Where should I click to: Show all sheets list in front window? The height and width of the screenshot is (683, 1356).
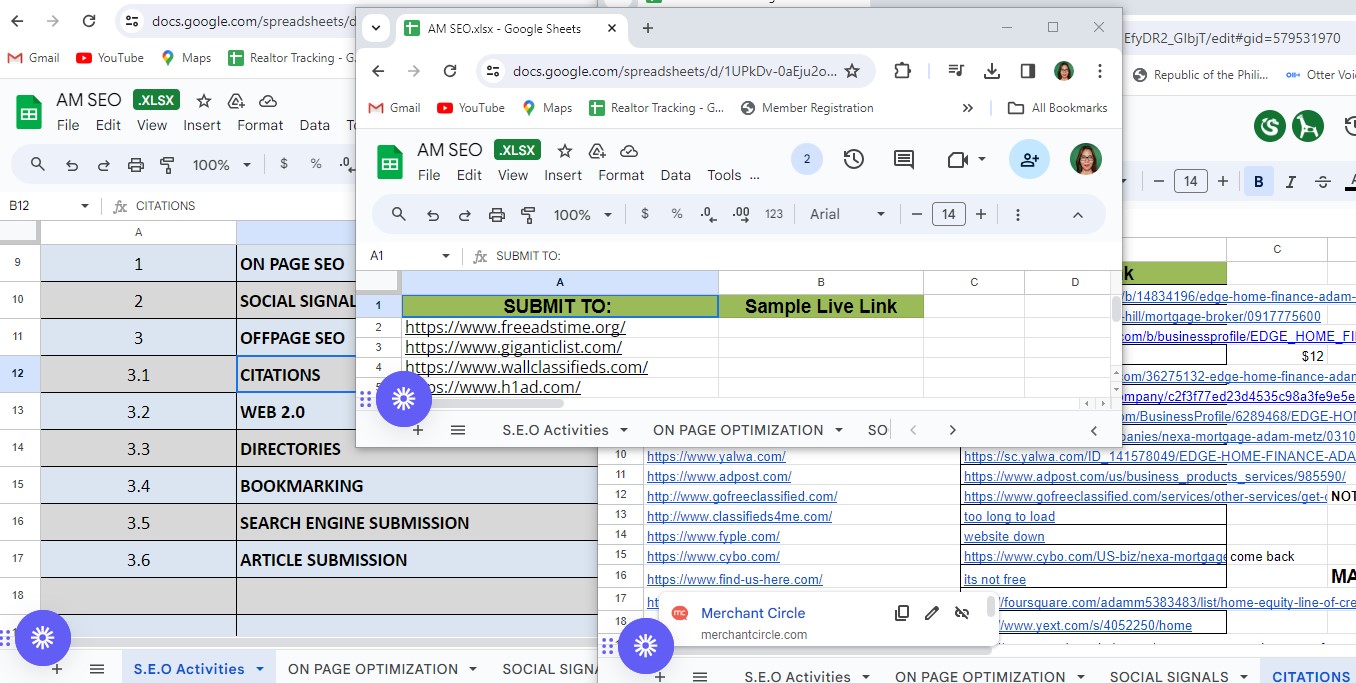tap(458, 430)
